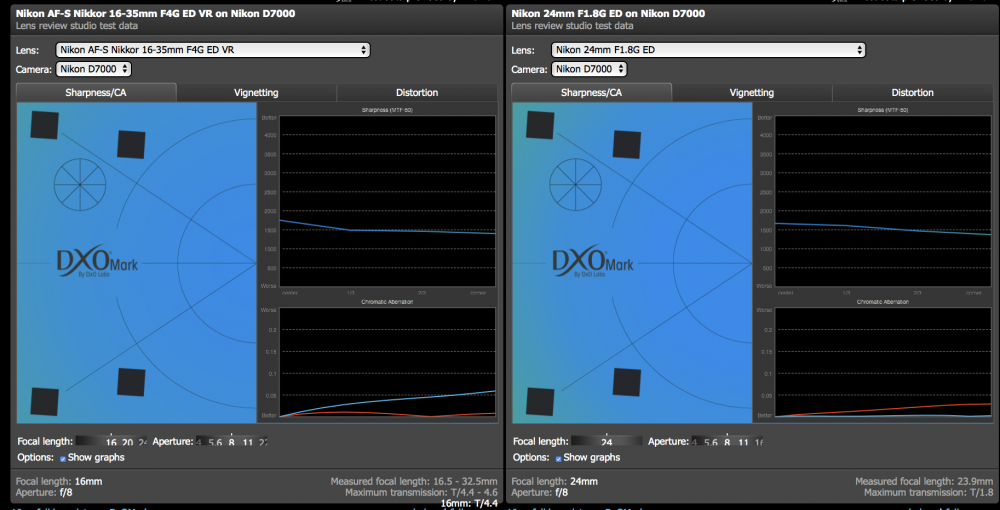Click the 'Focal length: 16mm' status text
Viewport: 1000px width, 510px height.
[x=59, y=481]
